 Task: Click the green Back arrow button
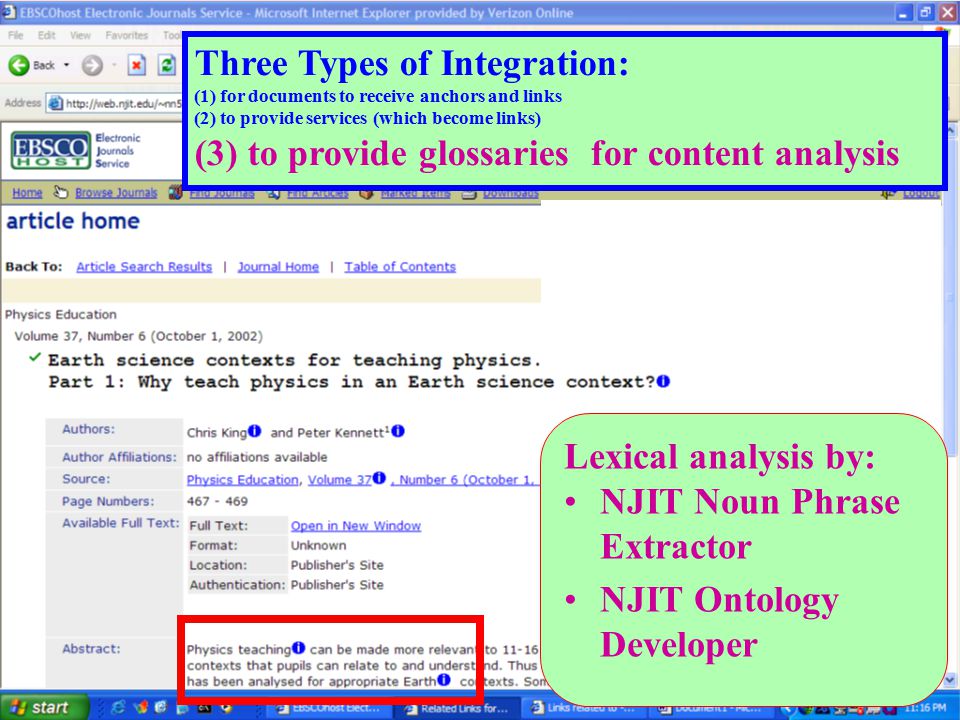pyautogui.click(x=19, y=66)
